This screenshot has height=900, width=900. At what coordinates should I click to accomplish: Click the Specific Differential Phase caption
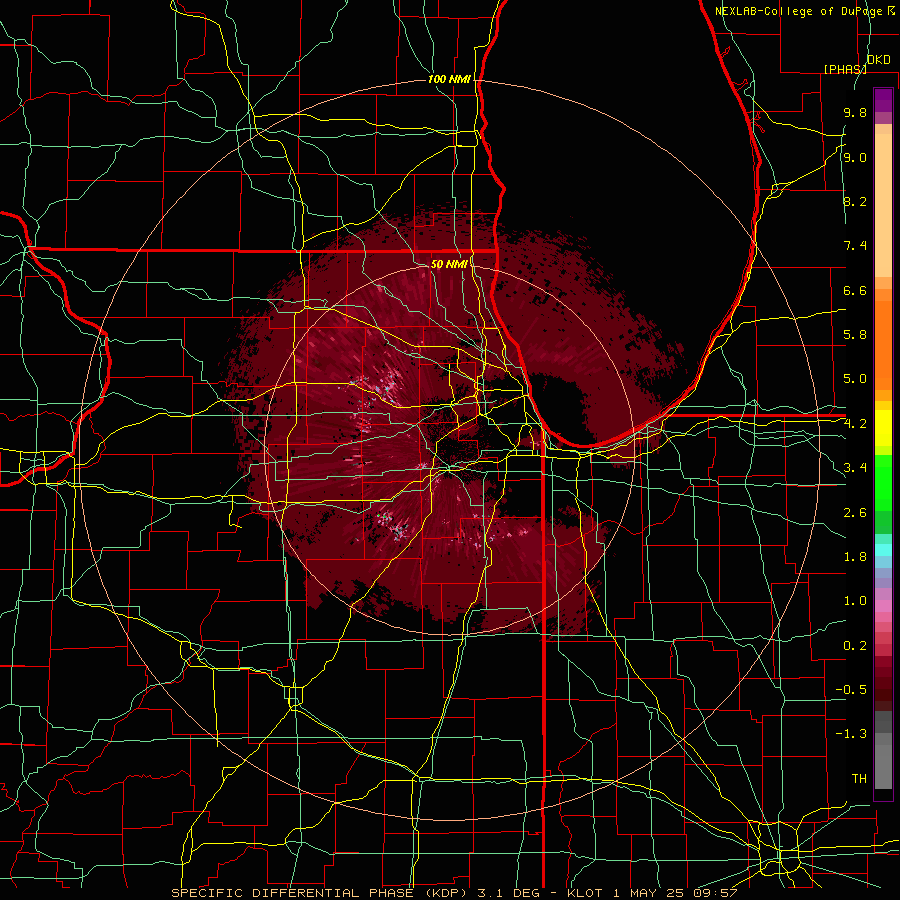[x=454, y=893]
